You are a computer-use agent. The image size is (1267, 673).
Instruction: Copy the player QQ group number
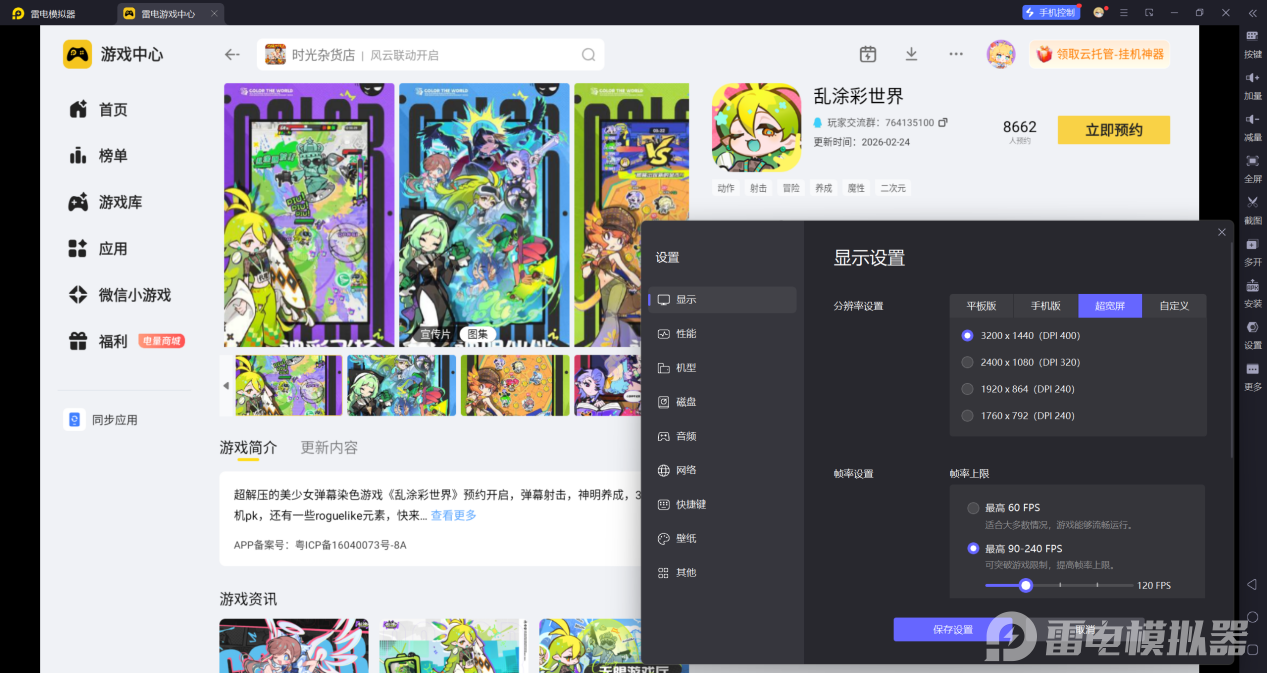[x=942, y=122]
